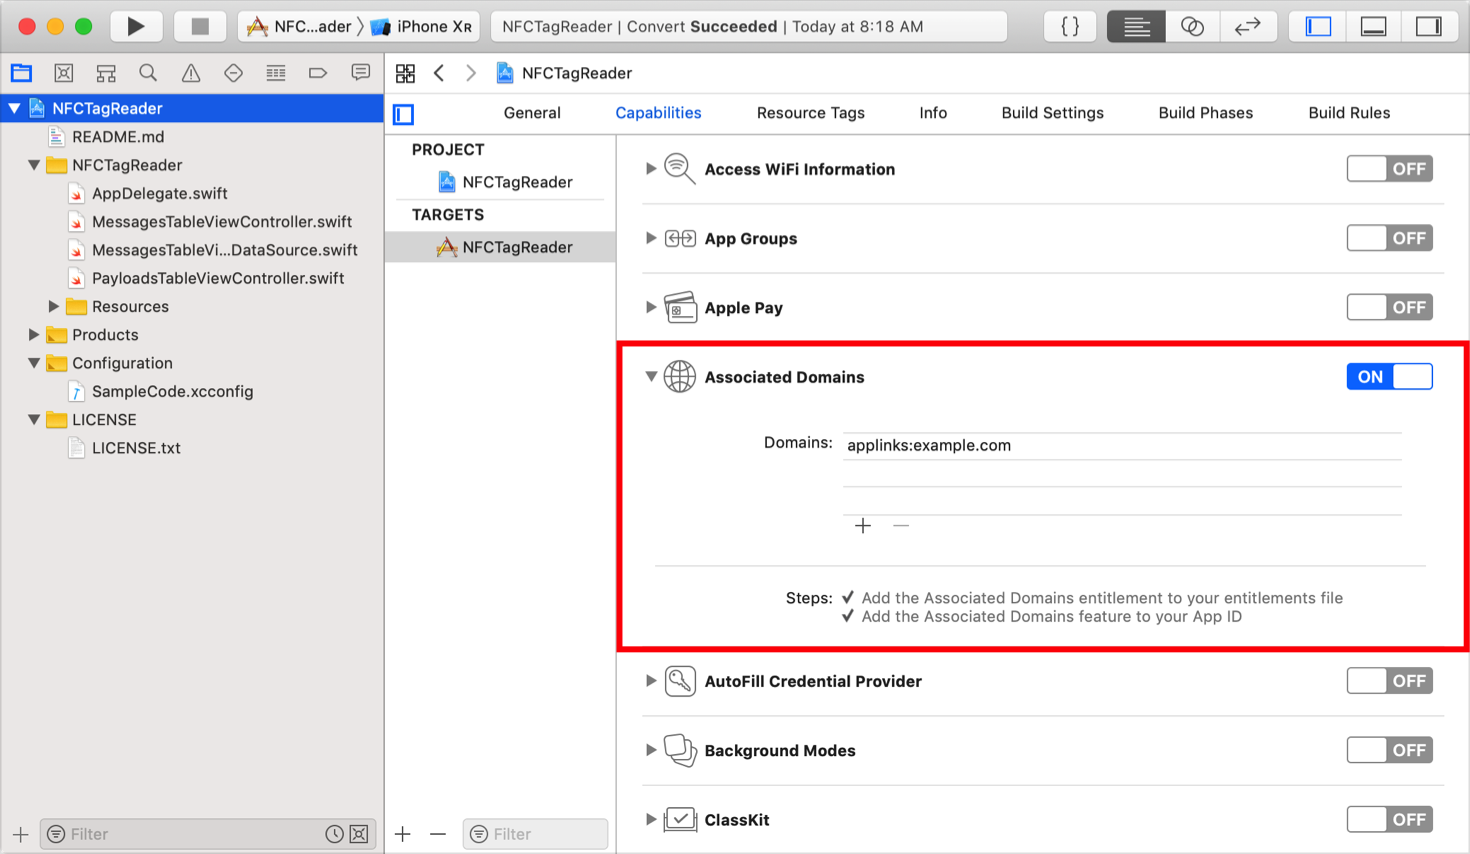
Task: Open the assistant editor braces icon
Action: (x=1069, y=26)
